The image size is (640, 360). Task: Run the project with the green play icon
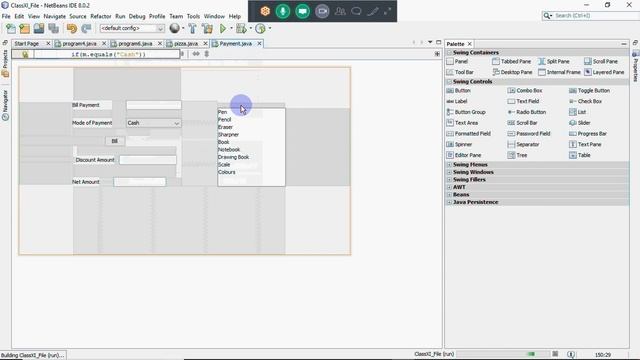tap(223, 29)
